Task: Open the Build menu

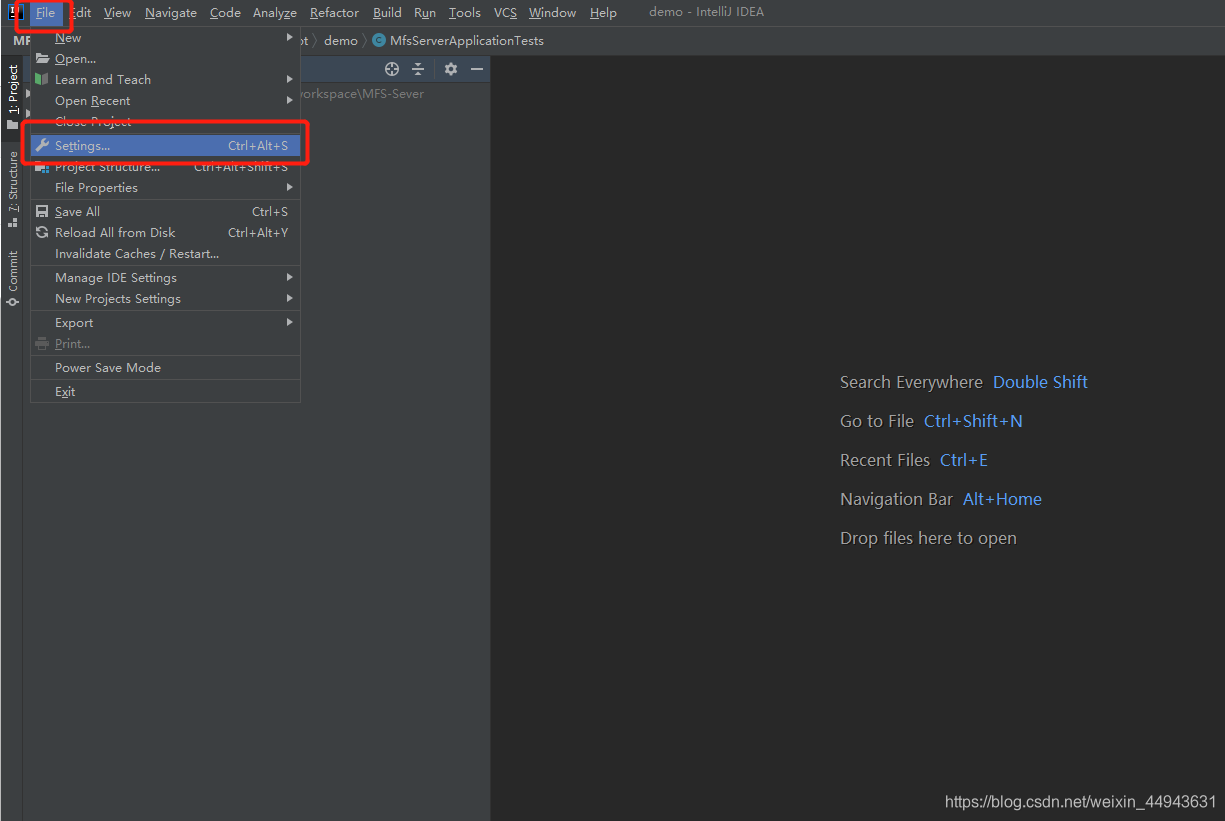Action: pyautogui.click(x=387, y=13)
